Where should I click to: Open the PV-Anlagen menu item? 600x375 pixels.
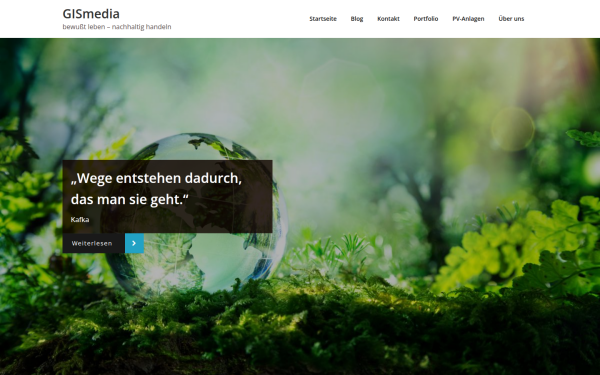pos(468,19)
